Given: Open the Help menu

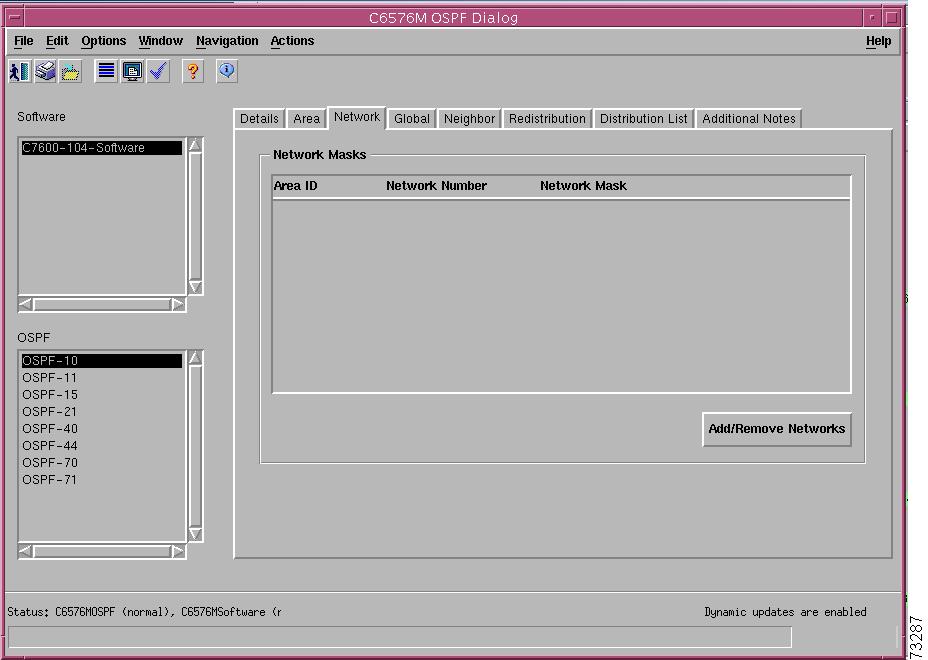Looking at the screenshot, I should (x=878, y=41).
